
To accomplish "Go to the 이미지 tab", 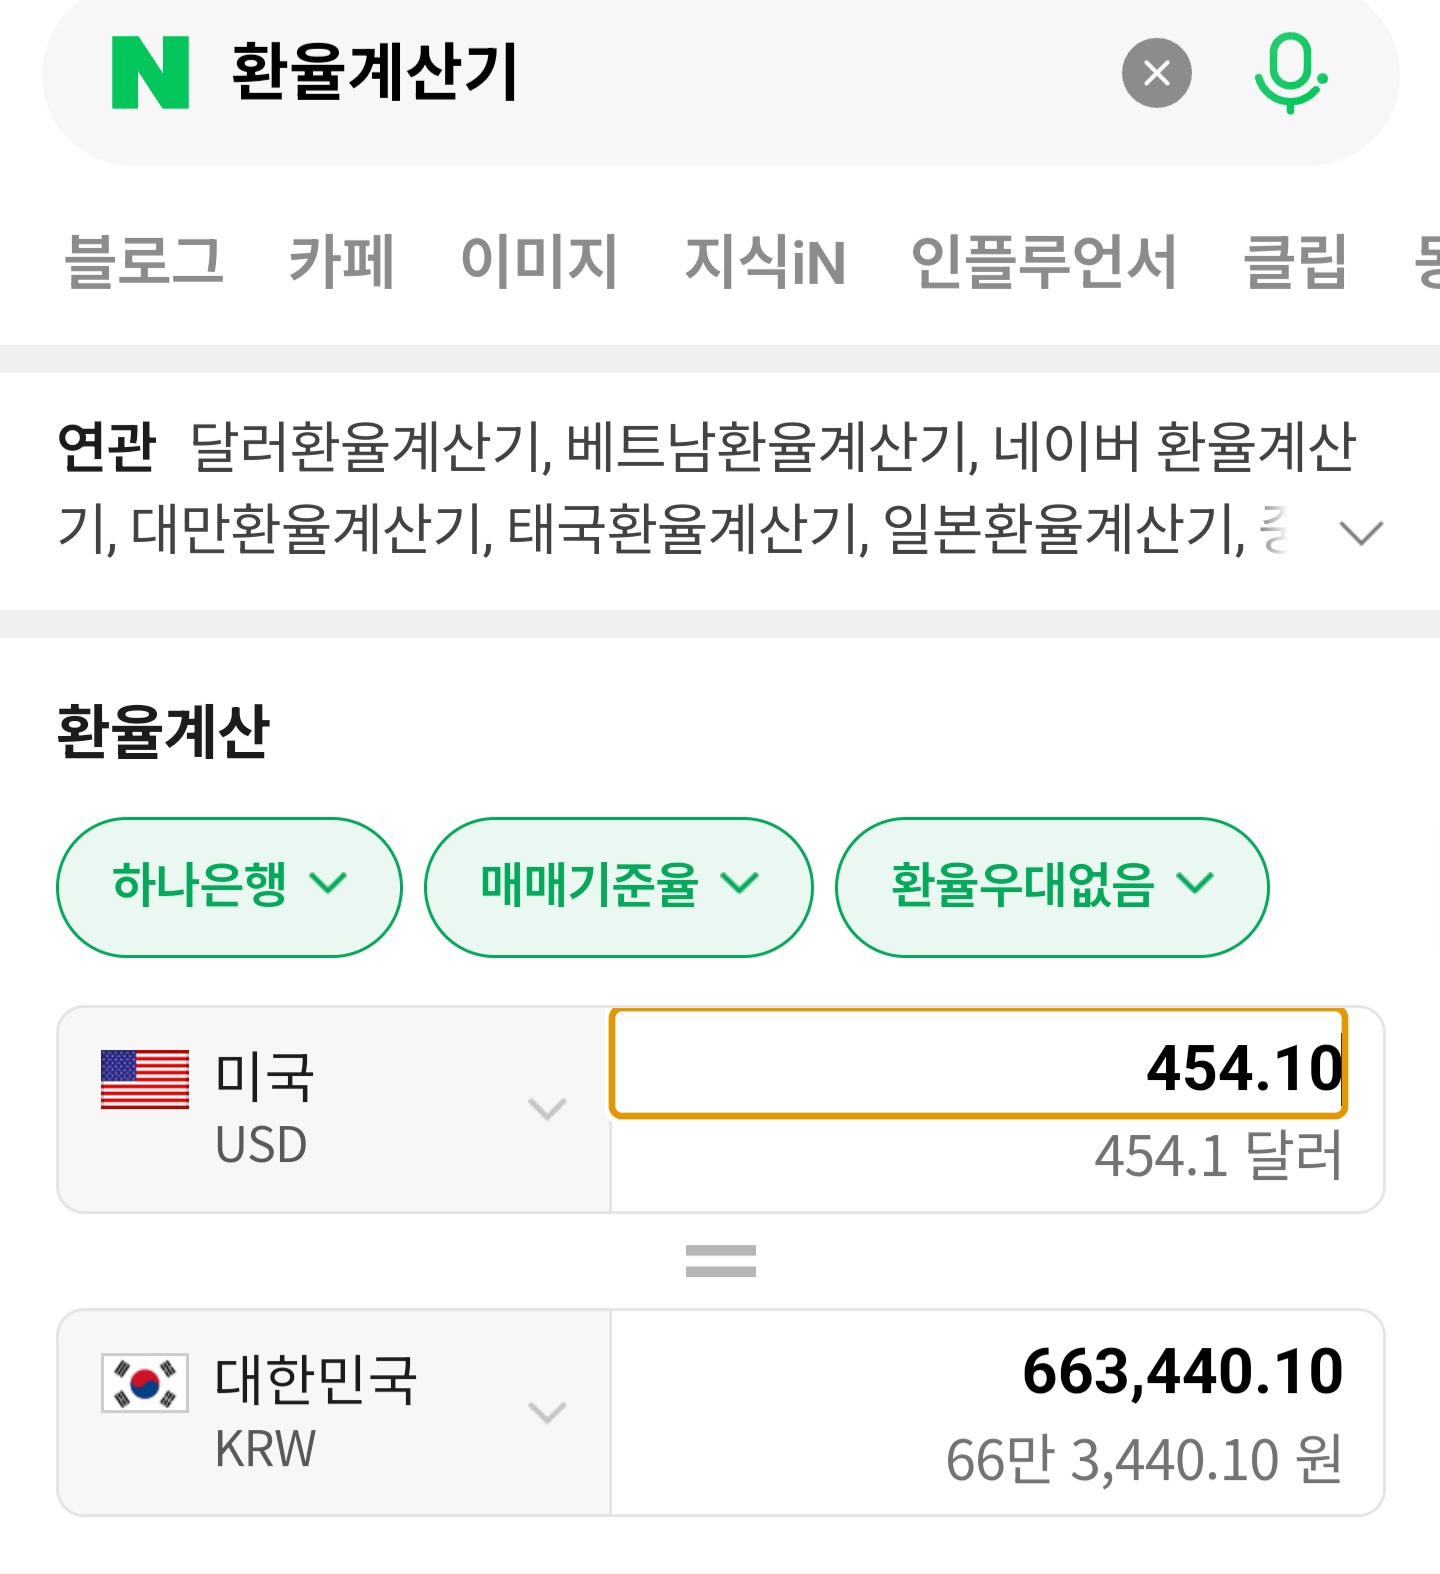I will [538, 262].
